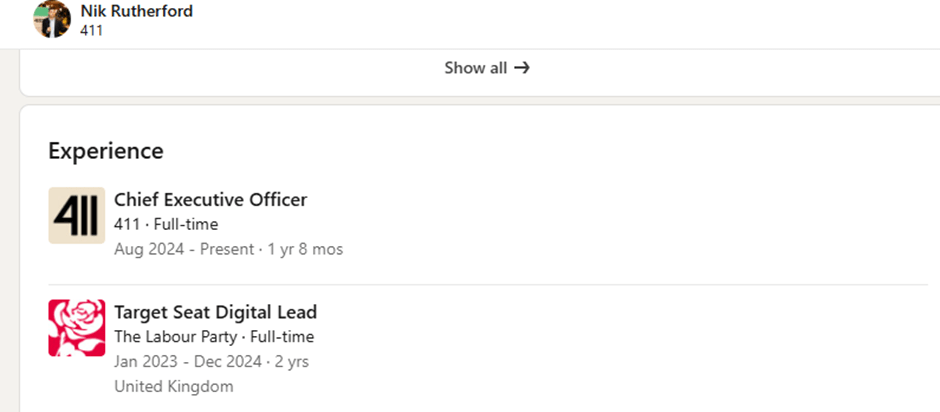Click Nik Rutherford's profile photo
940x412 pixels.
[x=52, y=19]
